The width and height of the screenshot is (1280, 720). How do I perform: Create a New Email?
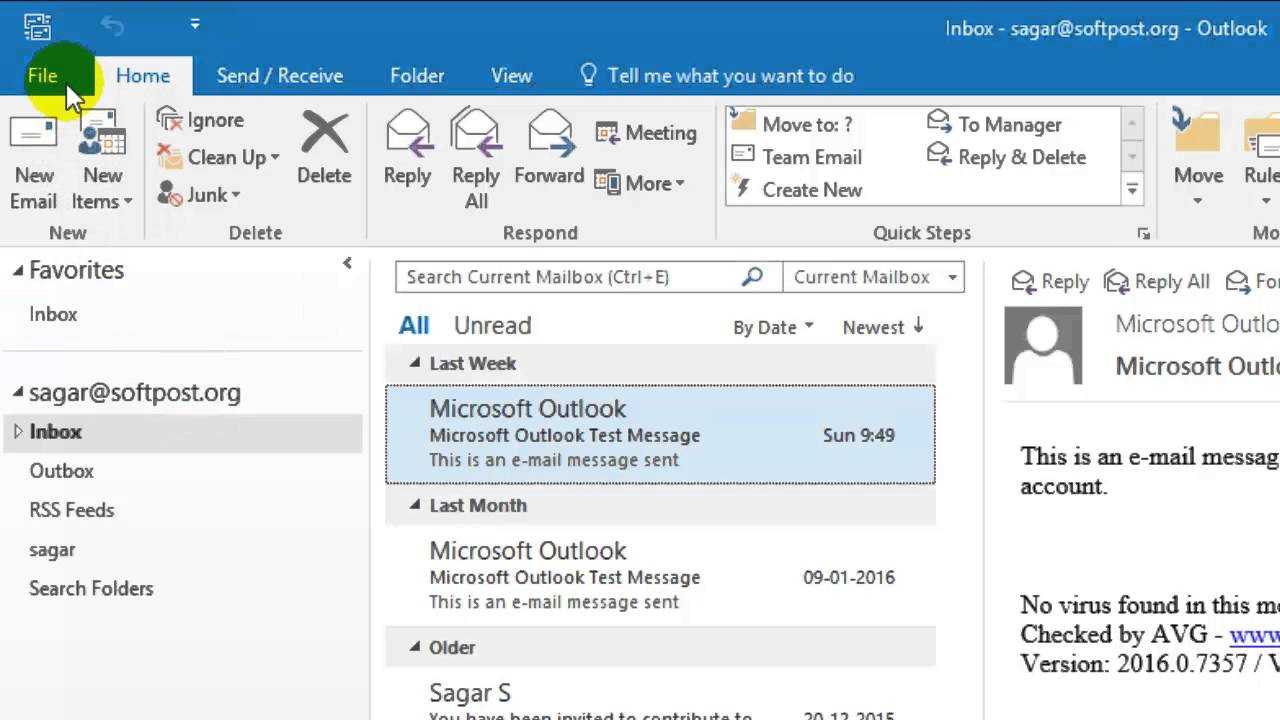tap(33, 160)
